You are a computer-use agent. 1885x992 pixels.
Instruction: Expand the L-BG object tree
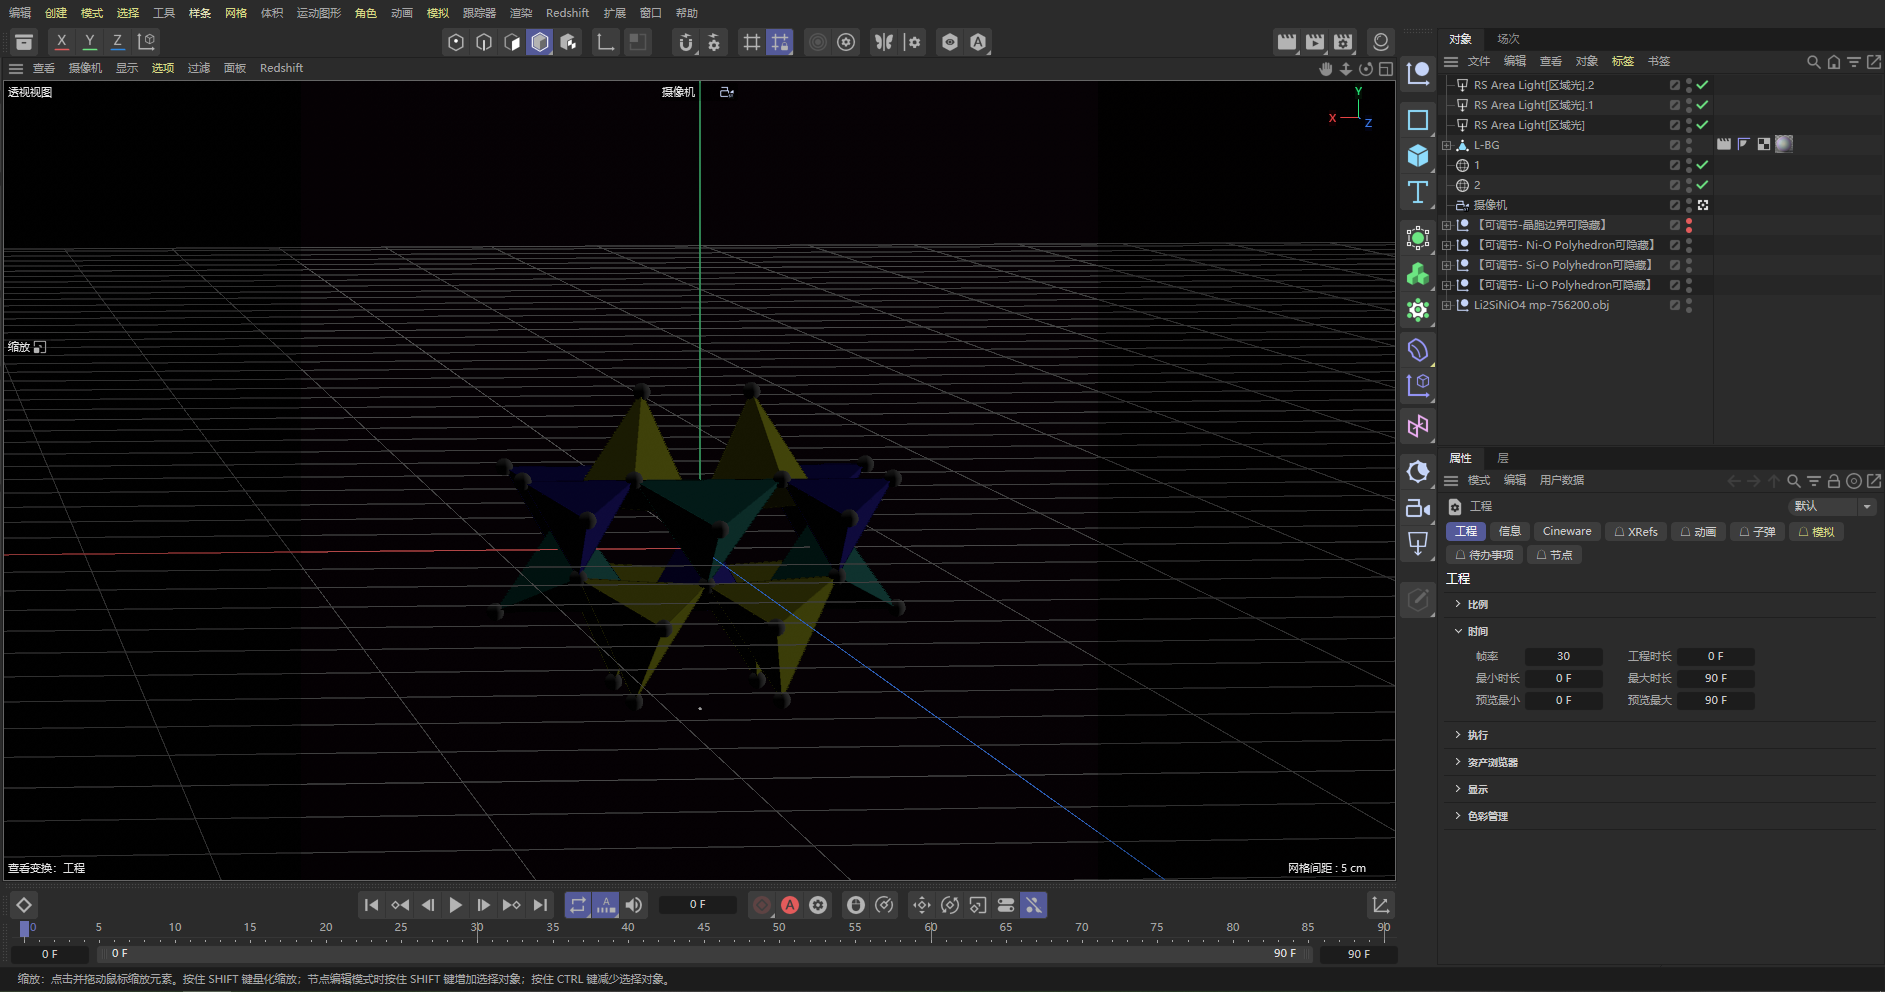tap(1446, 145)
